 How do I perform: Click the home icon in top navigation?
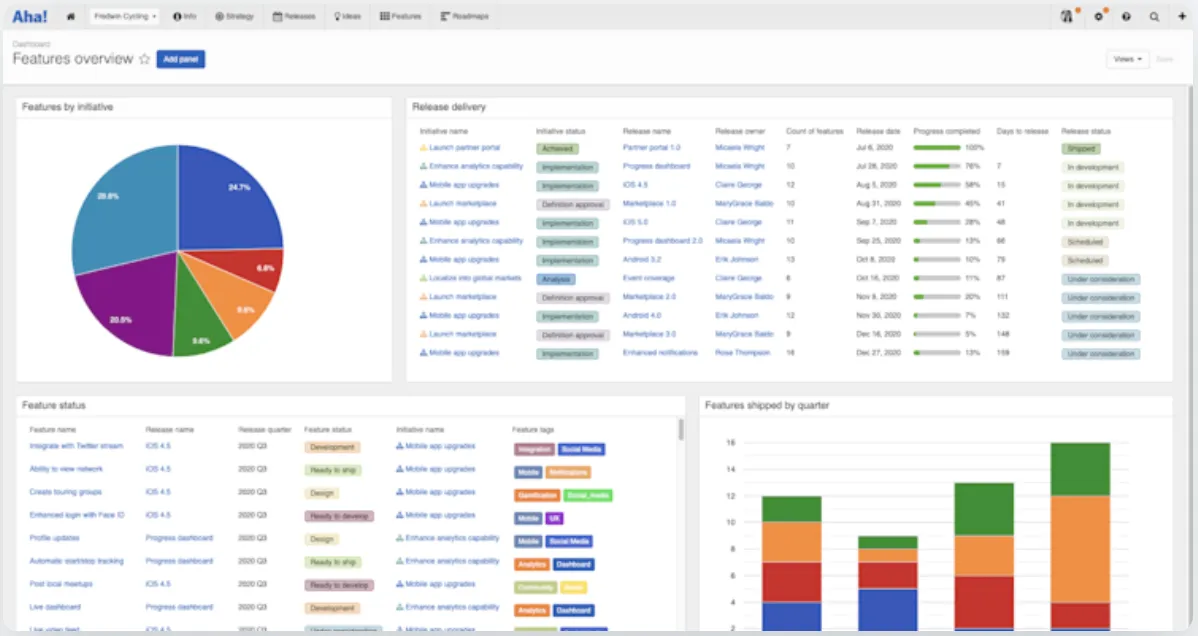click(71, 16)
